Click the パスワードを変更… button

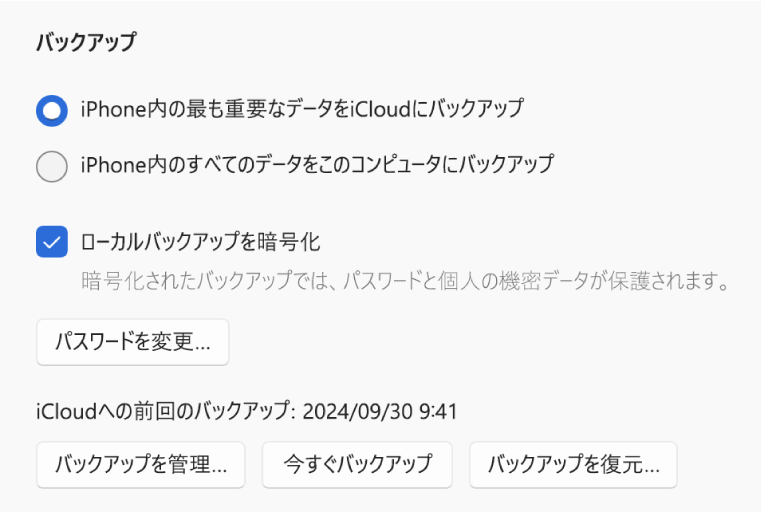pos(133,343)
